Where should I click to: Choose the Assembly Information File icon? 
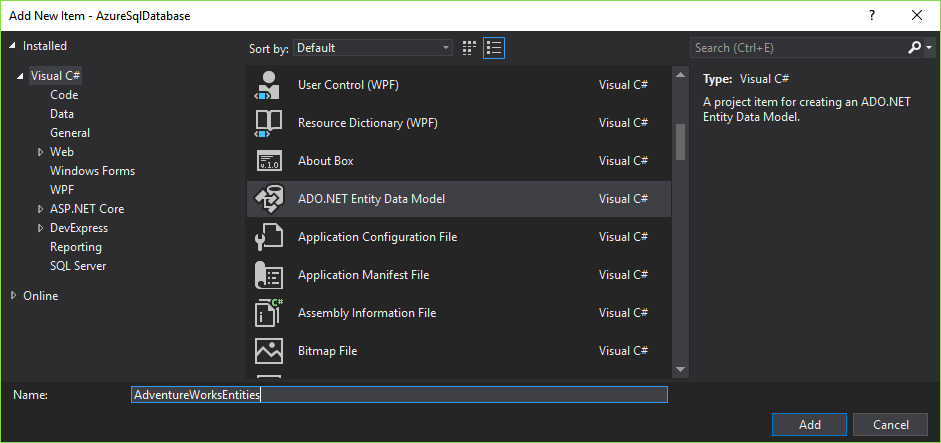[268, 313]
